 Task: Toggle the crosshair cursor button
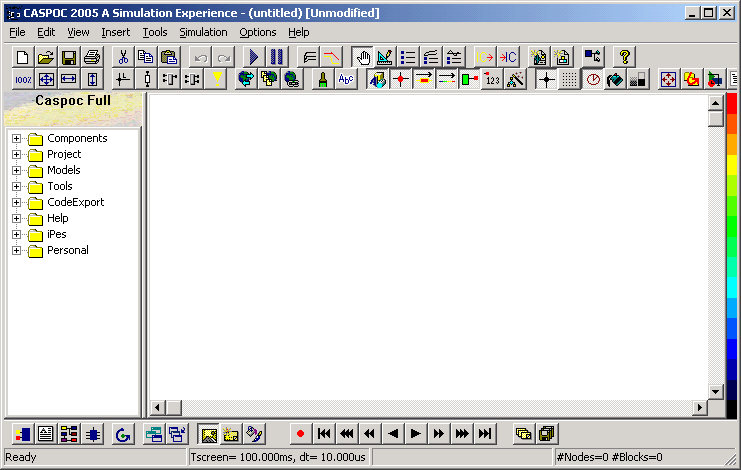point(547,79)
